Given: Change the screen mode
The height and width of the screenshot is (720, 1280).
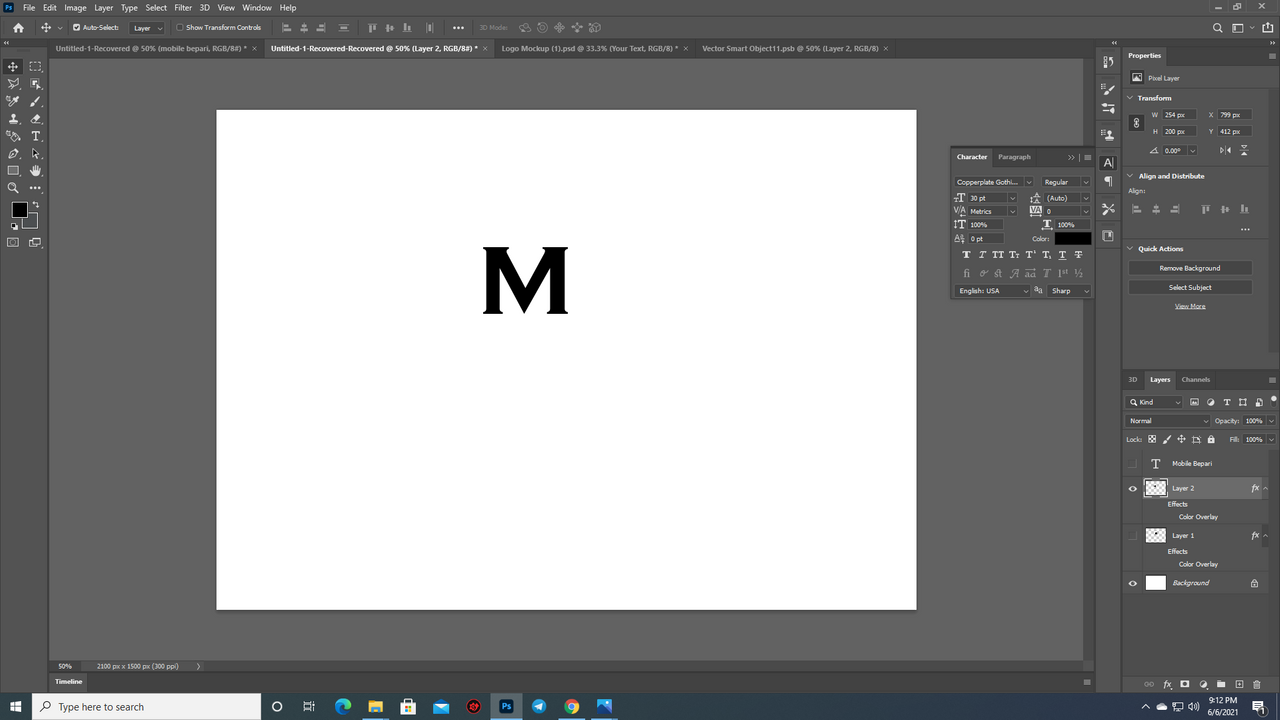Looking at the screenshot, I should pos(36,242).
